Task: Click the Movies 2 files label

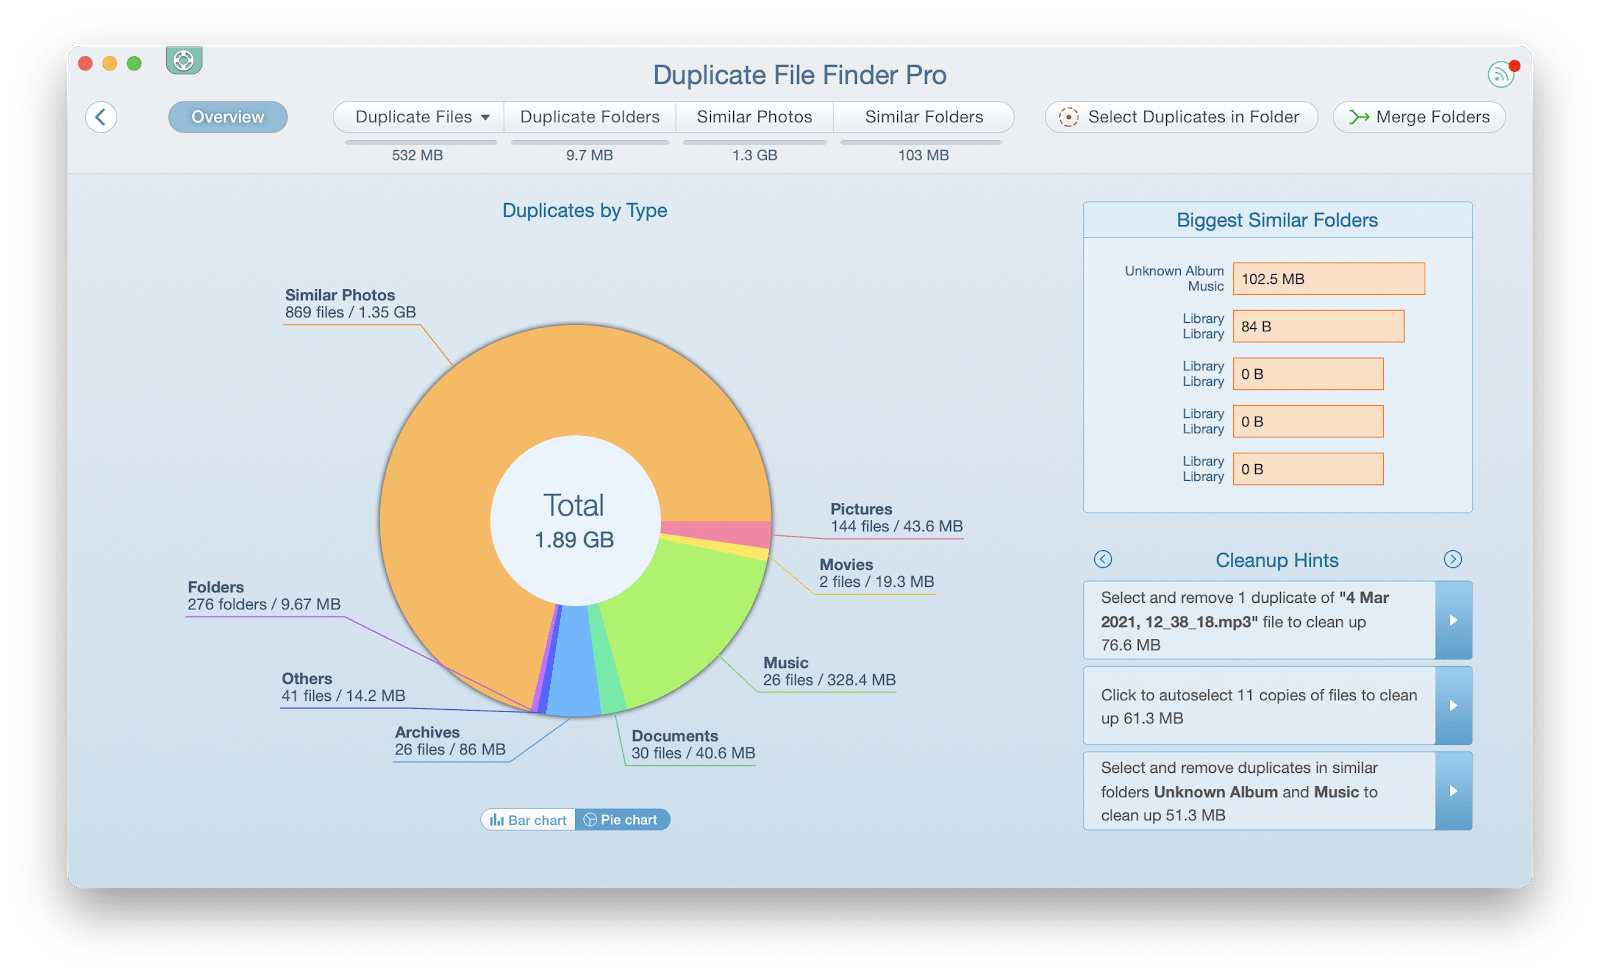Action: 876,573
